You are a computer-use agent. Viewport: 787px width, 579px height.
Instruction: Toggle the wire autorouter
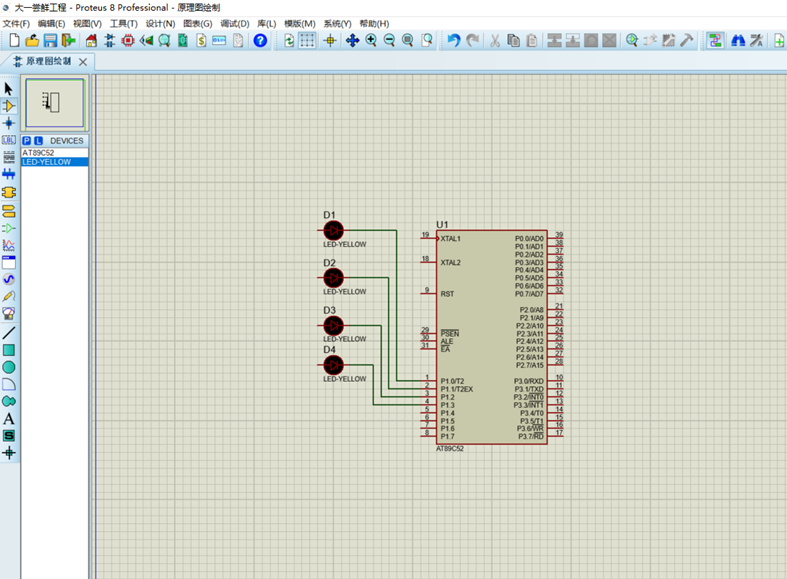click(715, 40)
